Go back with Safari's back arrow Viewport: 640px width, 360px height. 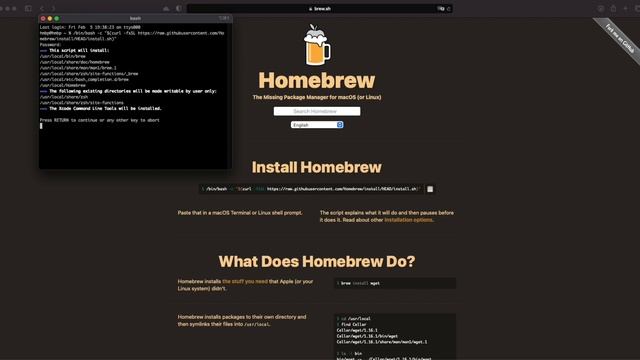coord(42,8)
